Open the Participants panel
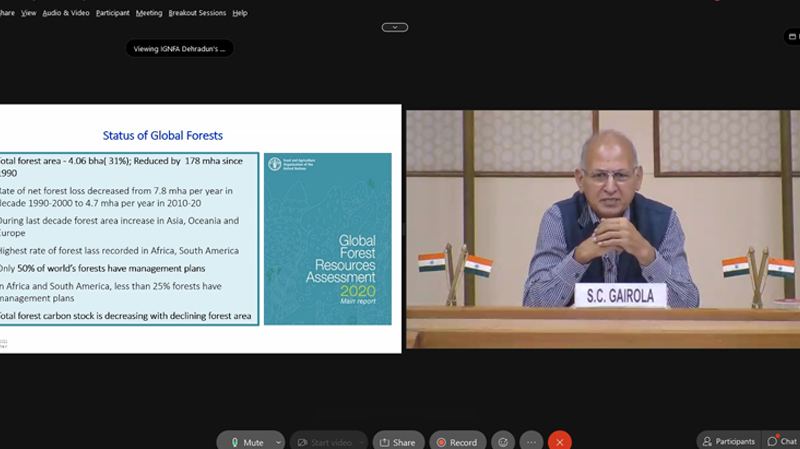Image resolution: width=800 pixels, height=449 pixels. (x=728, y=441)
